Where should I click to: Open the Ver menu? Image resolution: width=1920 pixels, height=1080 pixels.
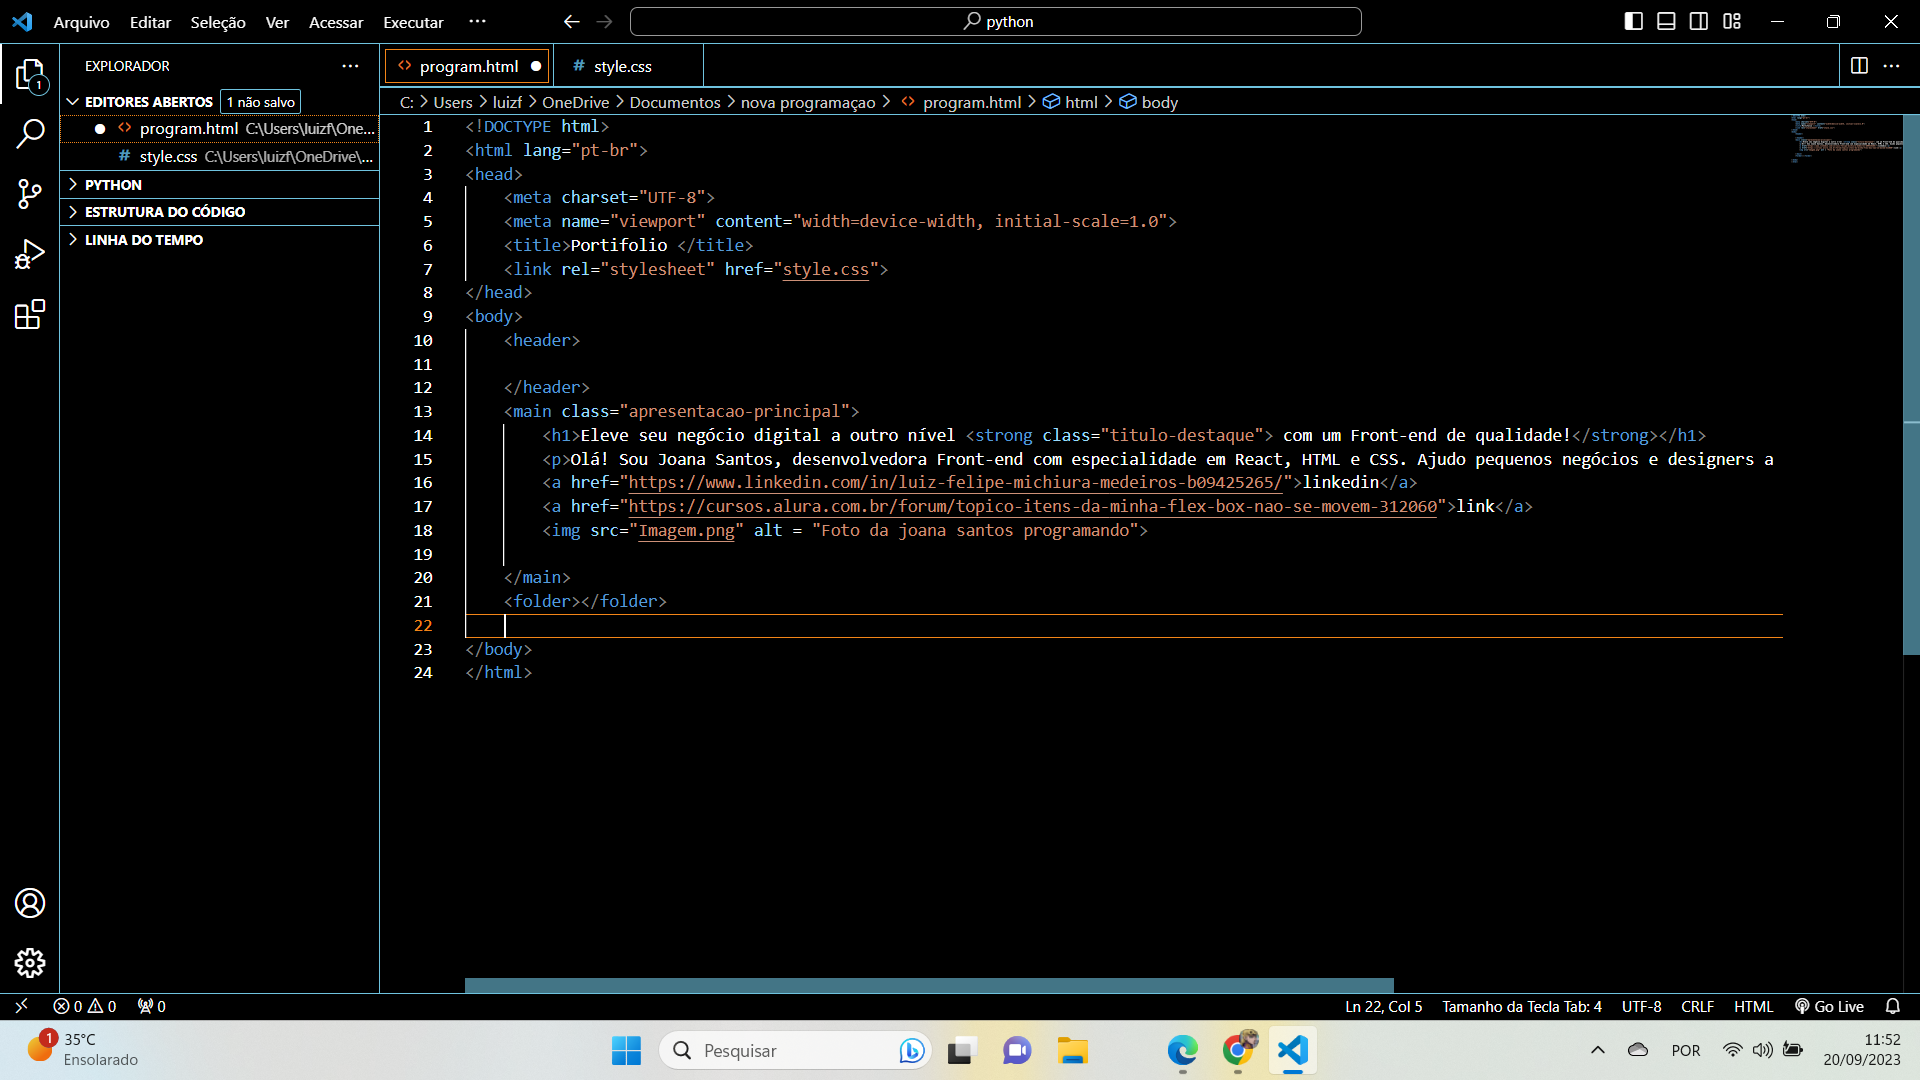pos(277,22)
